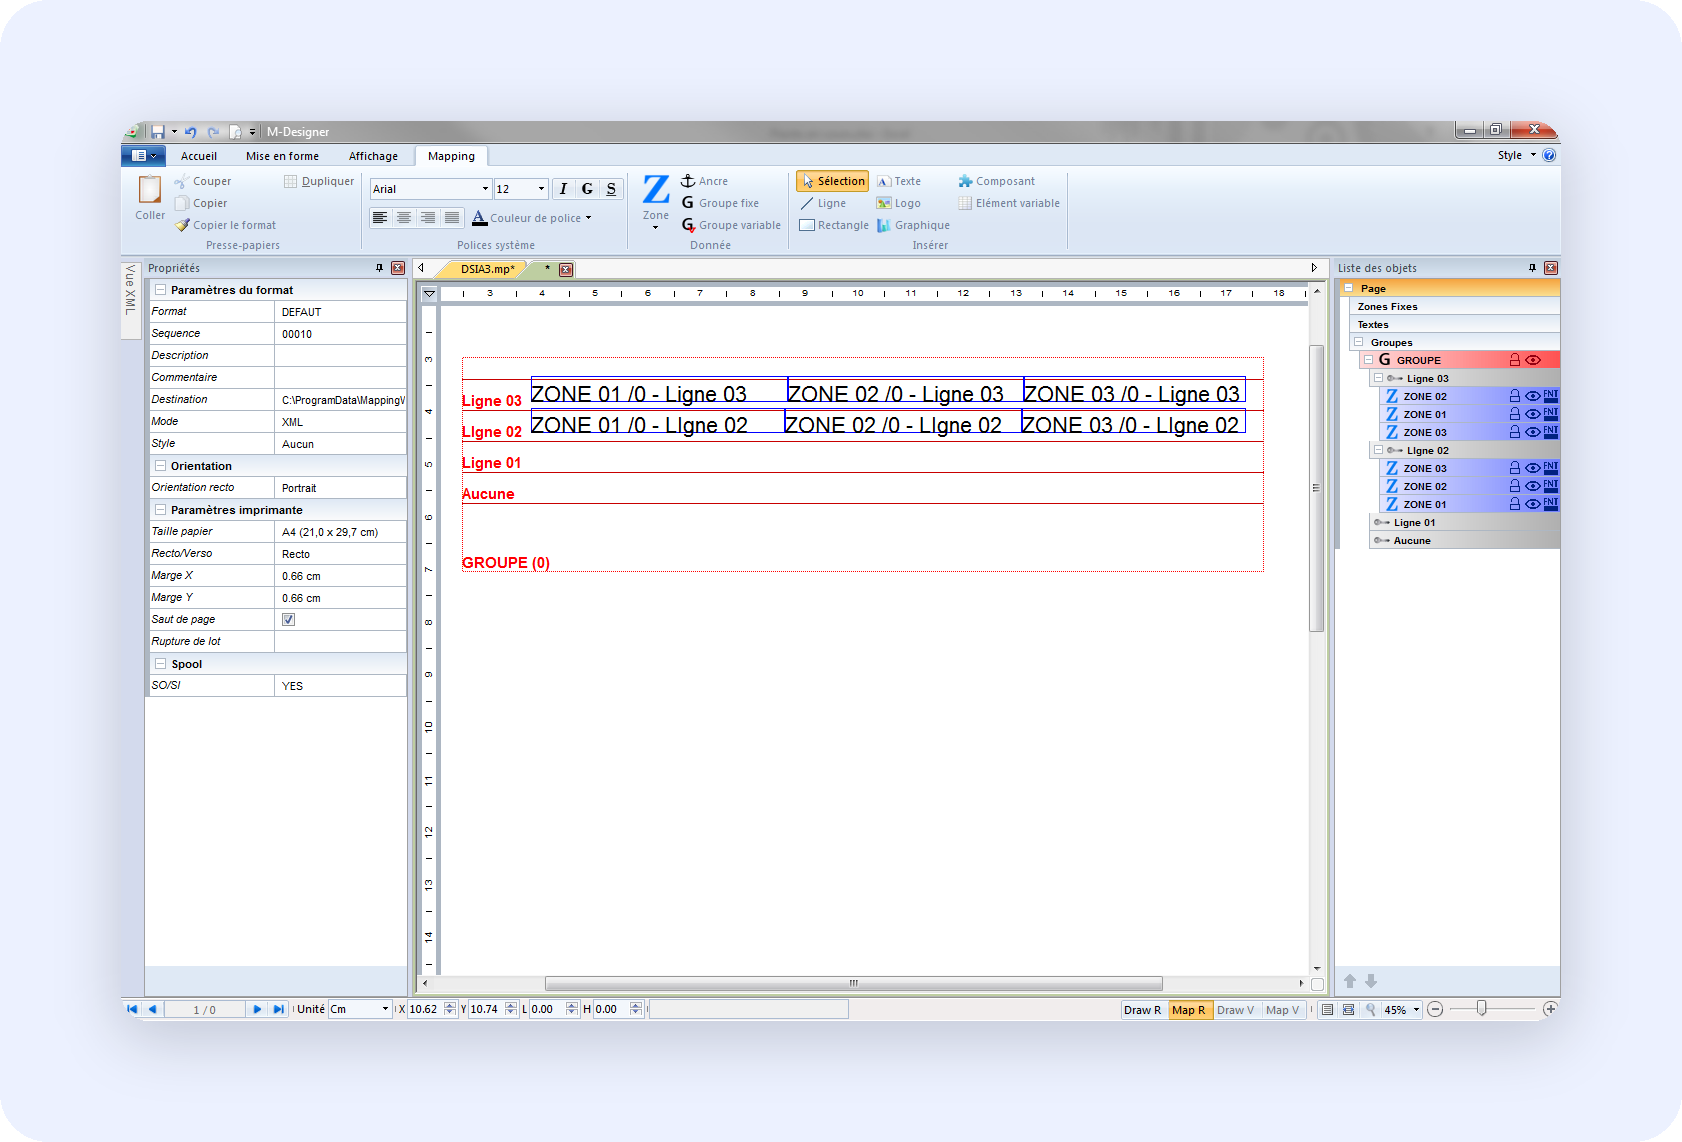
Task: Click the Ancre anchor tool
Action: [x=704, y=181]
